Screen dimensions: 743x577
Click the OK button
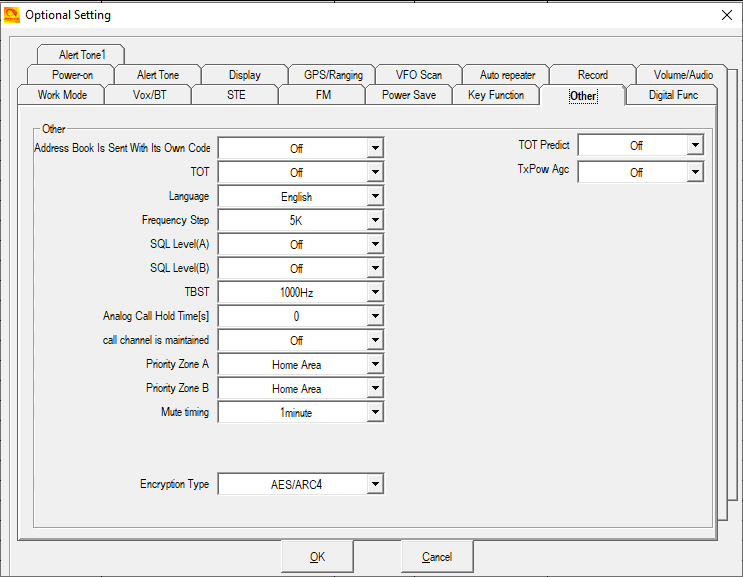[x=317, y=557]
